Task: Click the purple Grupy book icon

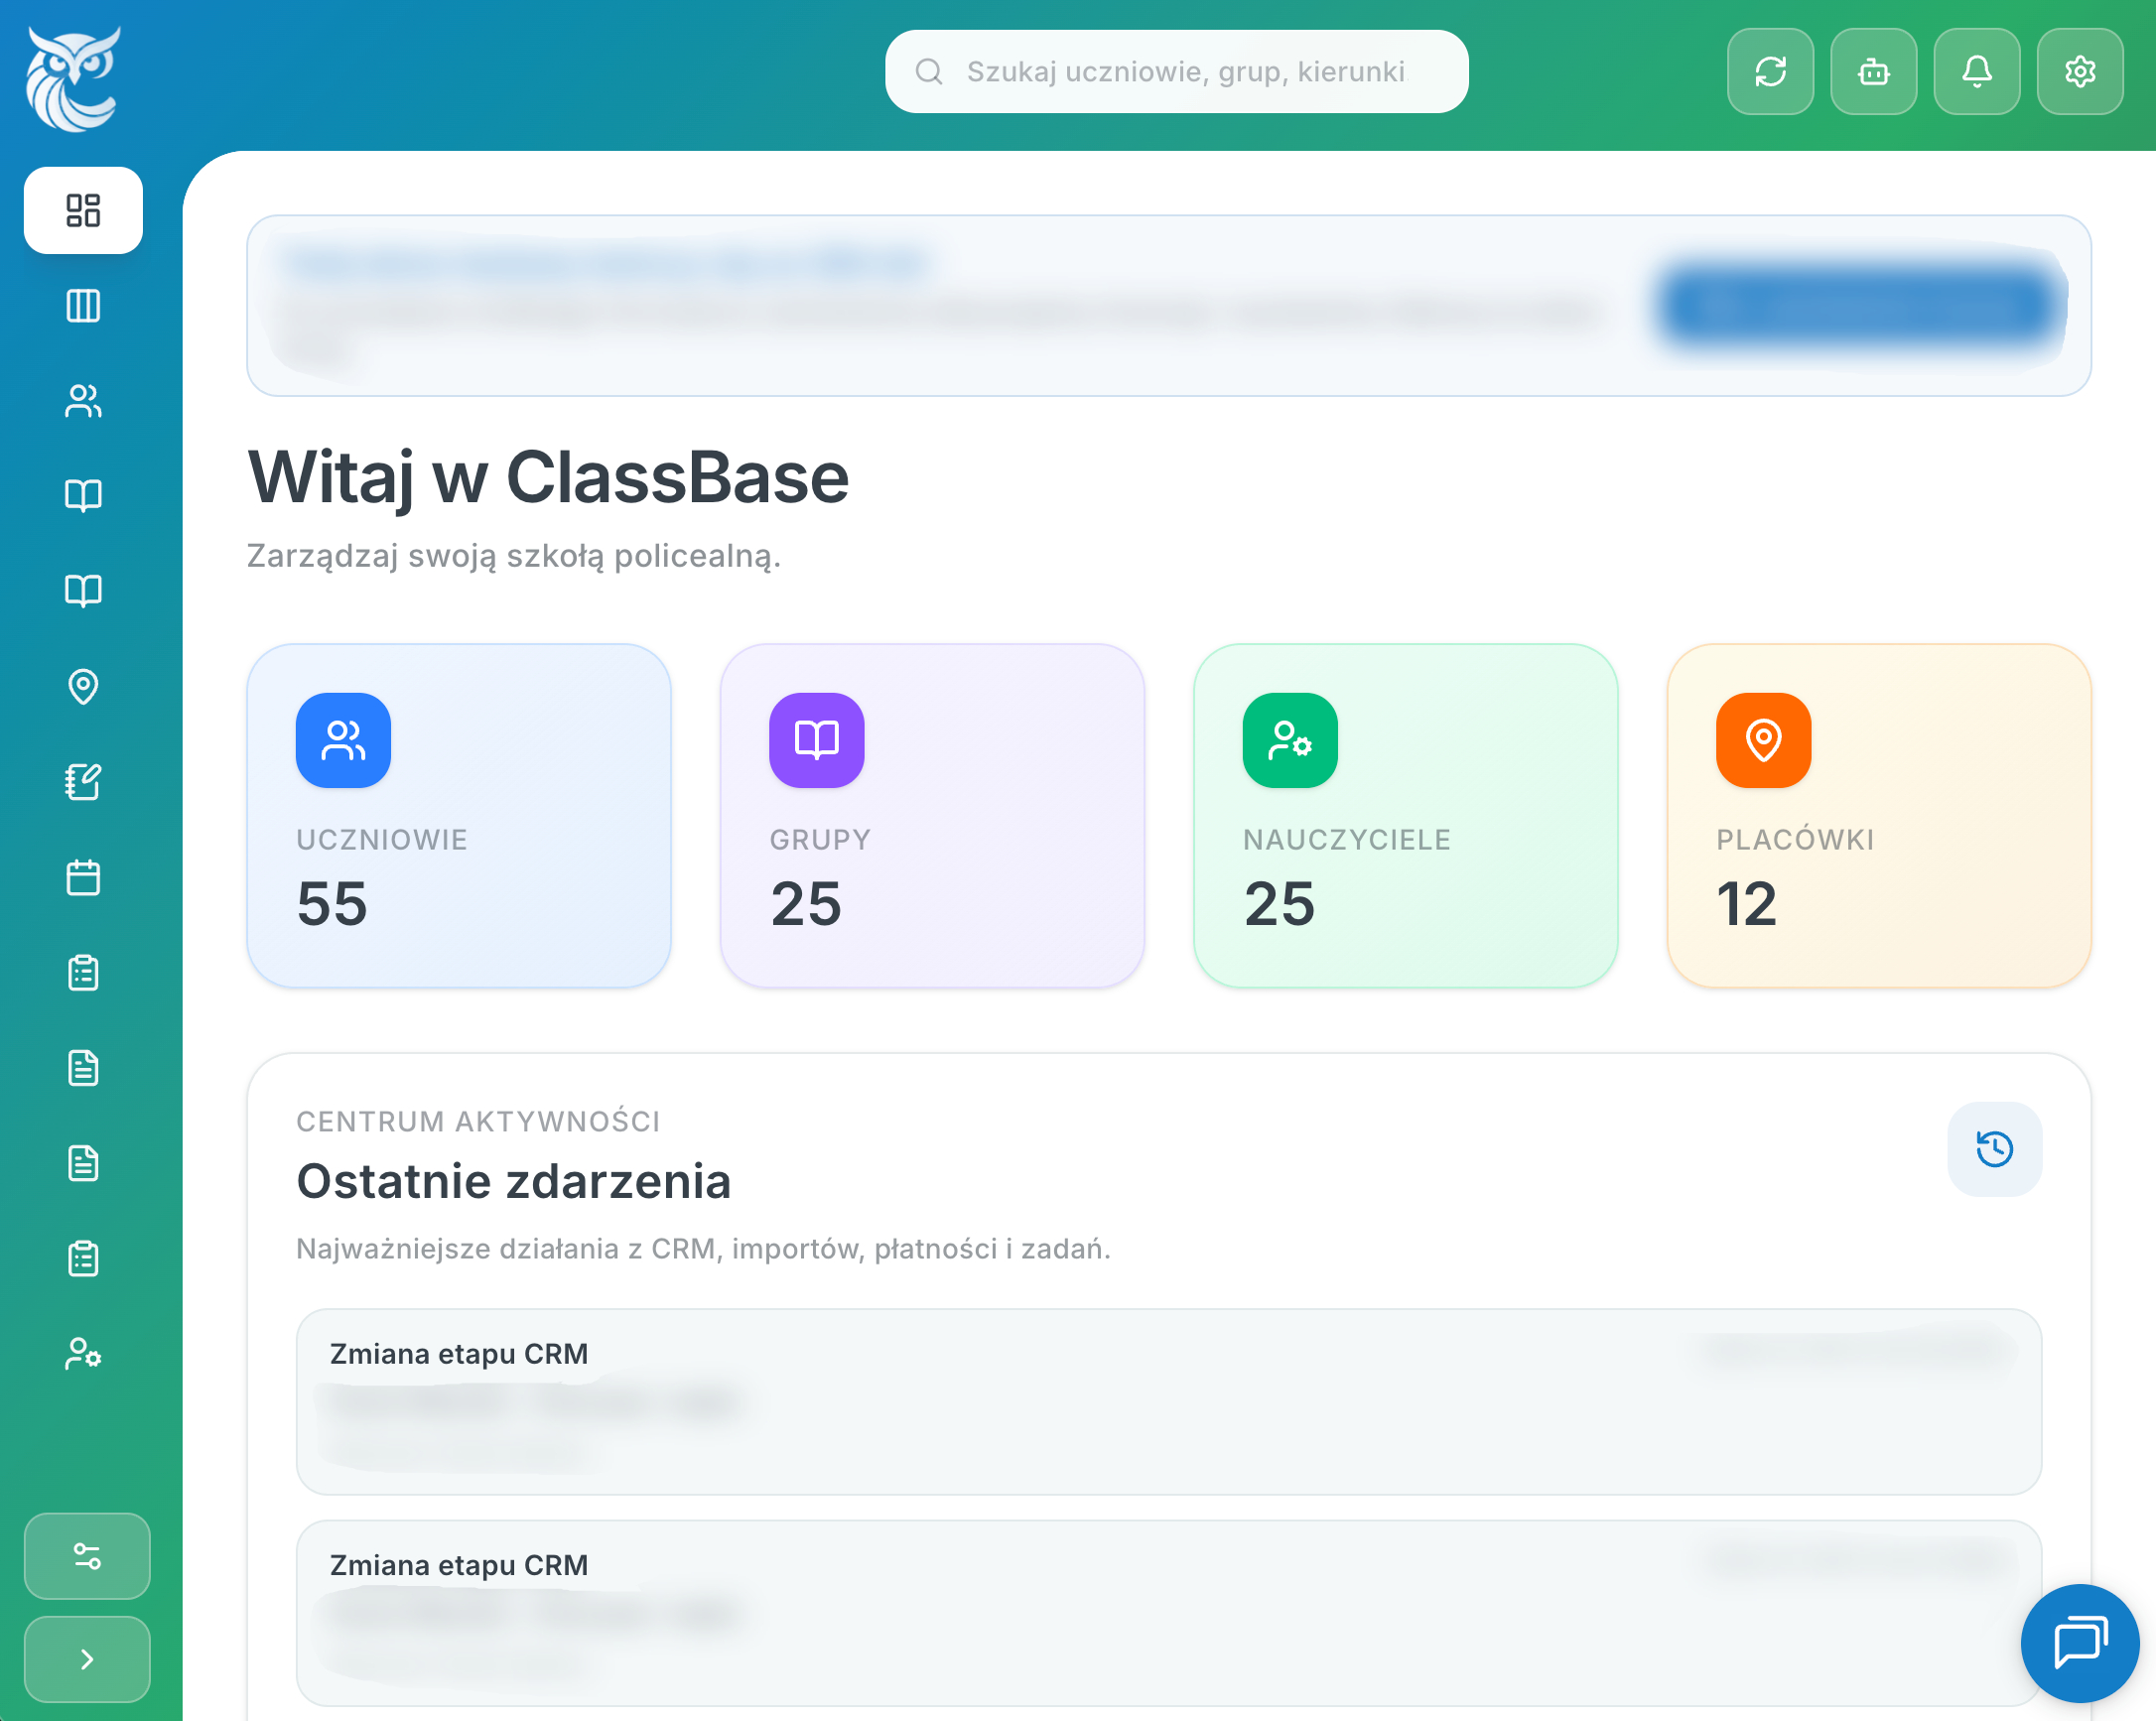Action: [x=816, y=740]
